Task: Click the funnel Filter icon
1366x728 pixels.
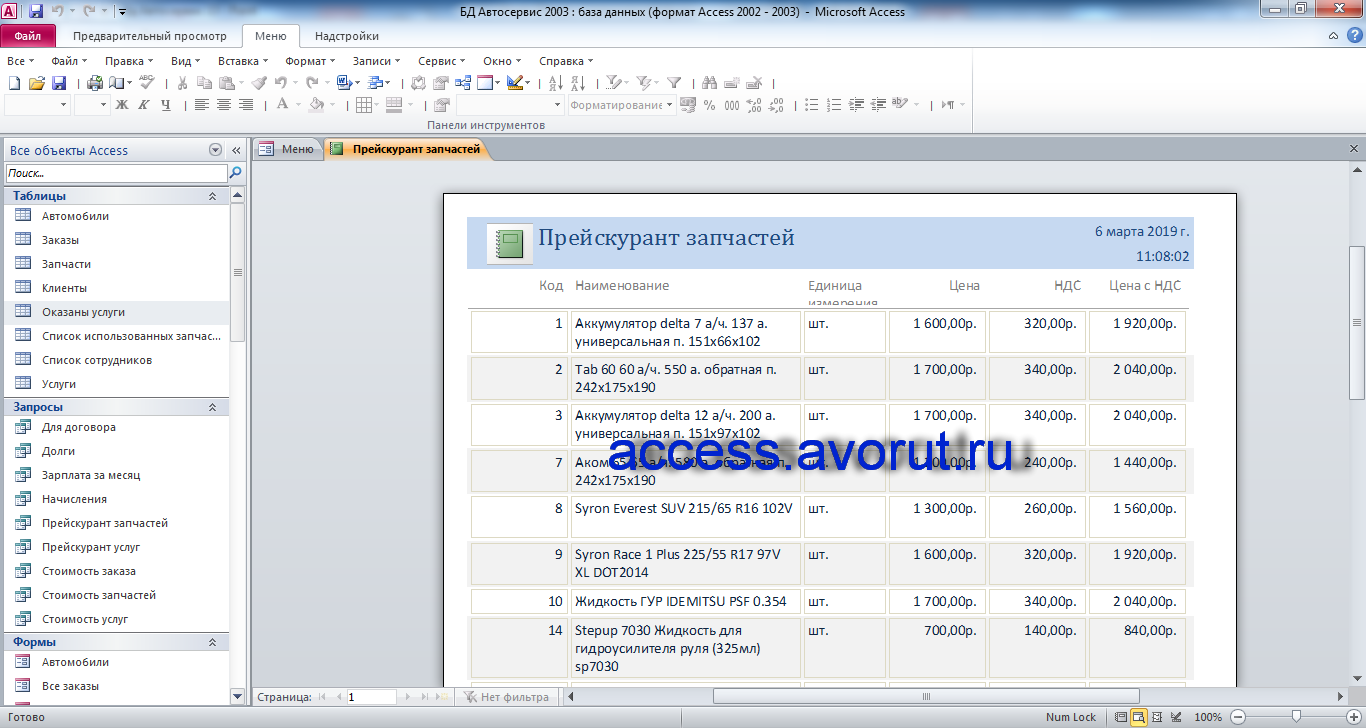Action: tap(674, 83)
